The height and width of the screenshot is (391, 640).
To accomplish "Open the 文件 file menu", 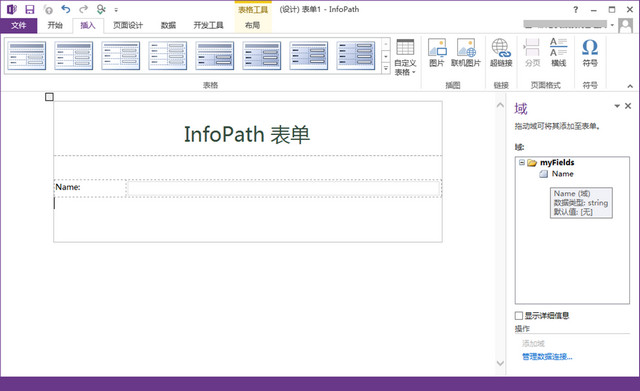I will coord(19,25).
